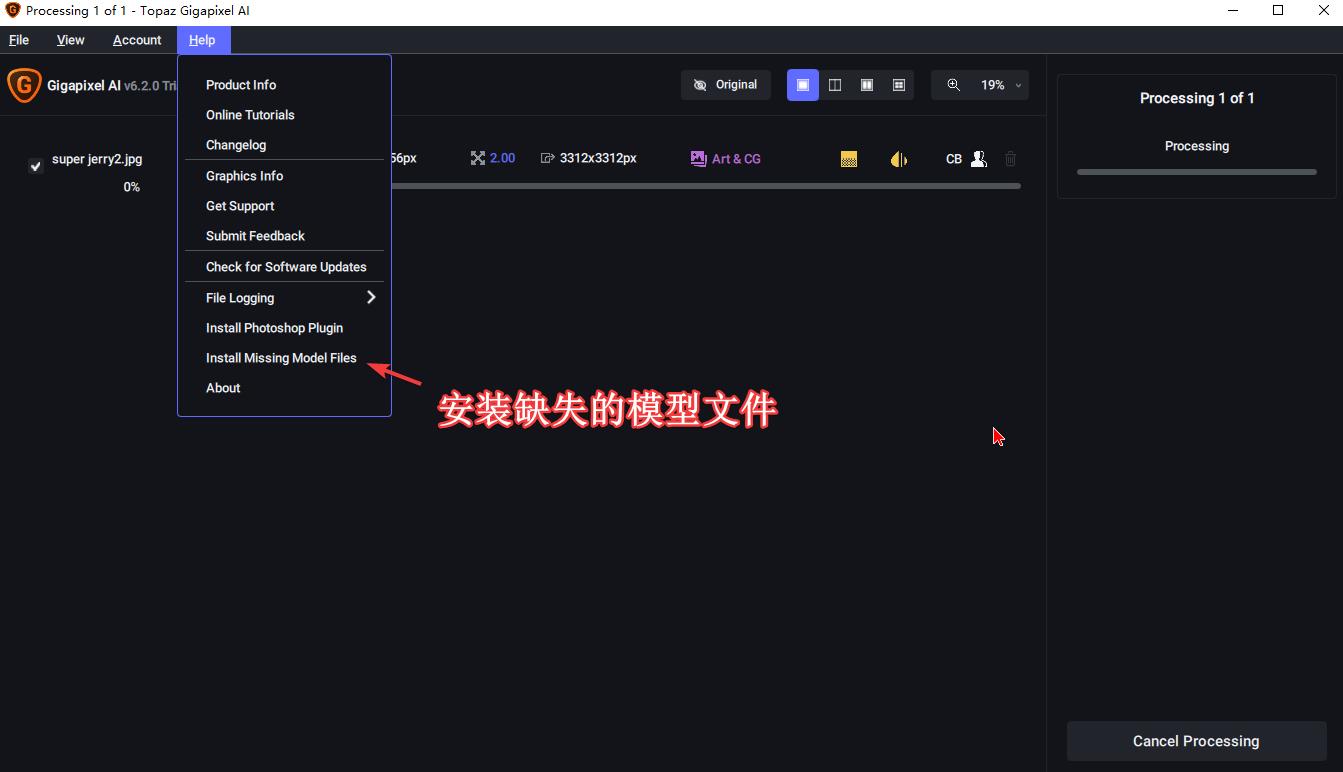Click the Topaz app icon in title bar
The height and width of the screenshot is (772, 1343).
pyautogui.click(x=13, y=11)
